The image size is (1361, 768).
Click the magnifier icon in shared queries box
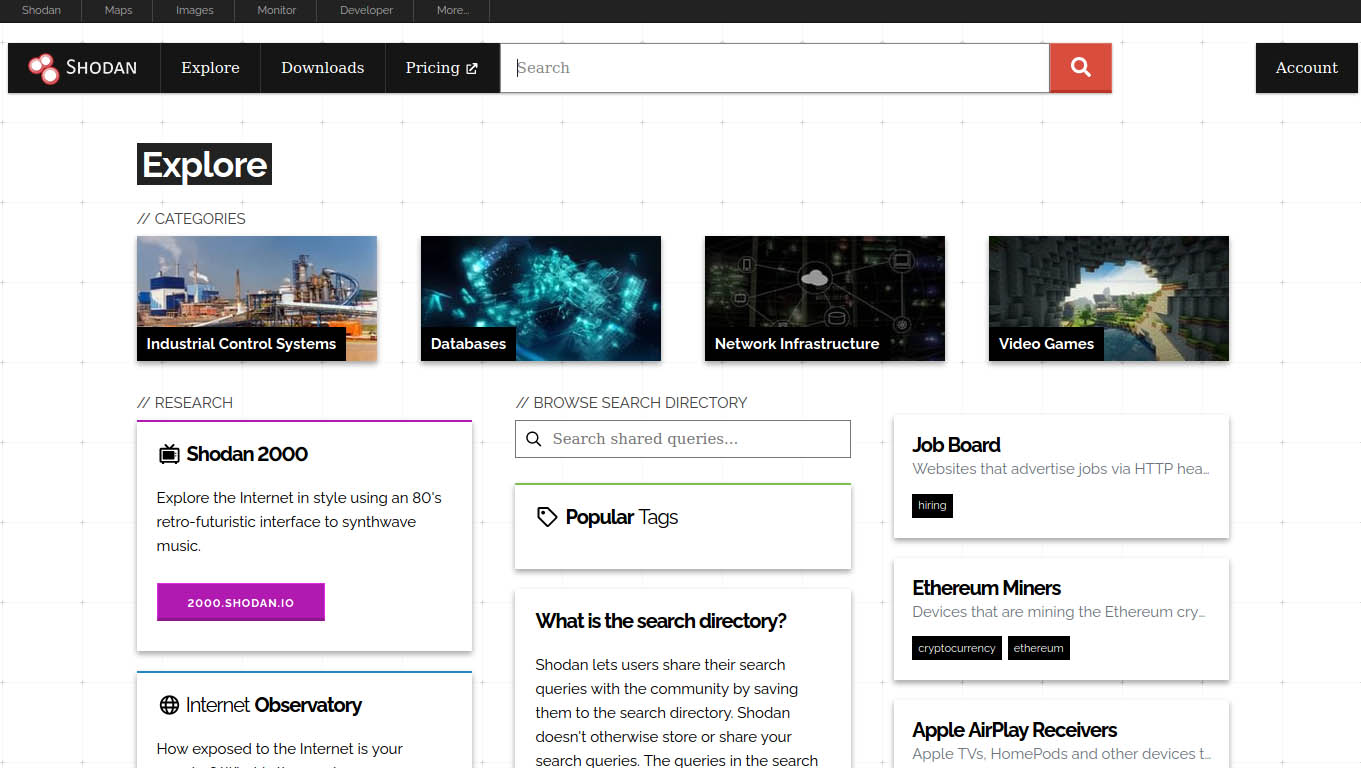534,439
